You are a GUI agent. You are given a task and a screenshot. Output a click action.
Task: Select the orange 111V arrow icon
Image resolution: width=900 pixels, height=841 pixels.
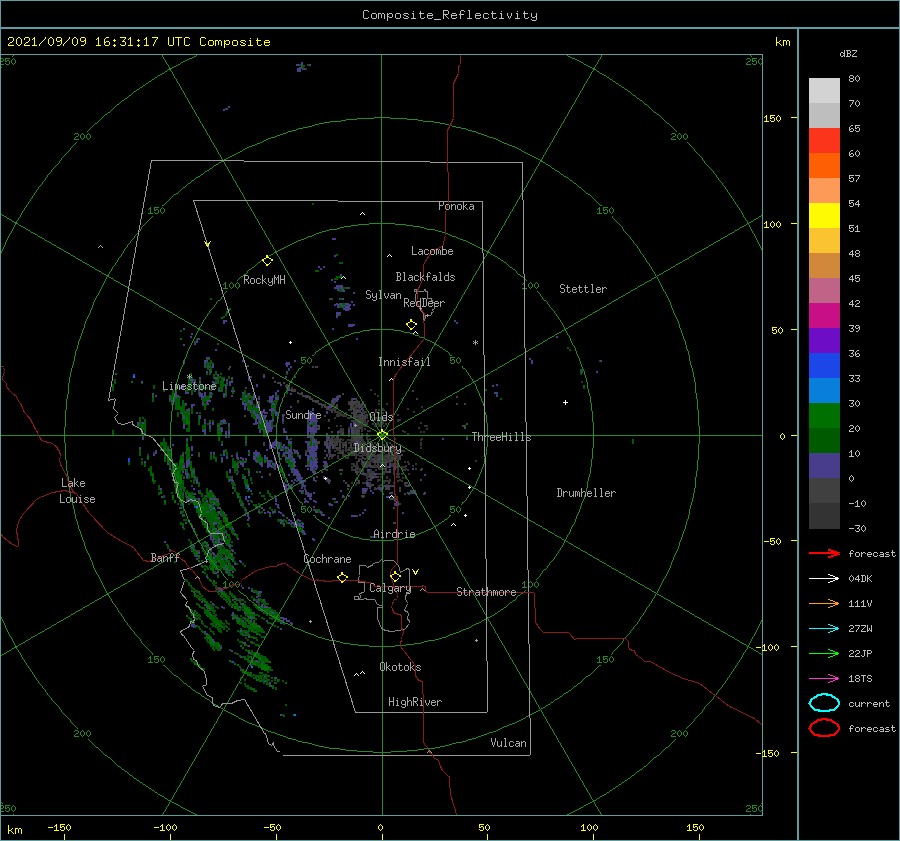point(824,603)
